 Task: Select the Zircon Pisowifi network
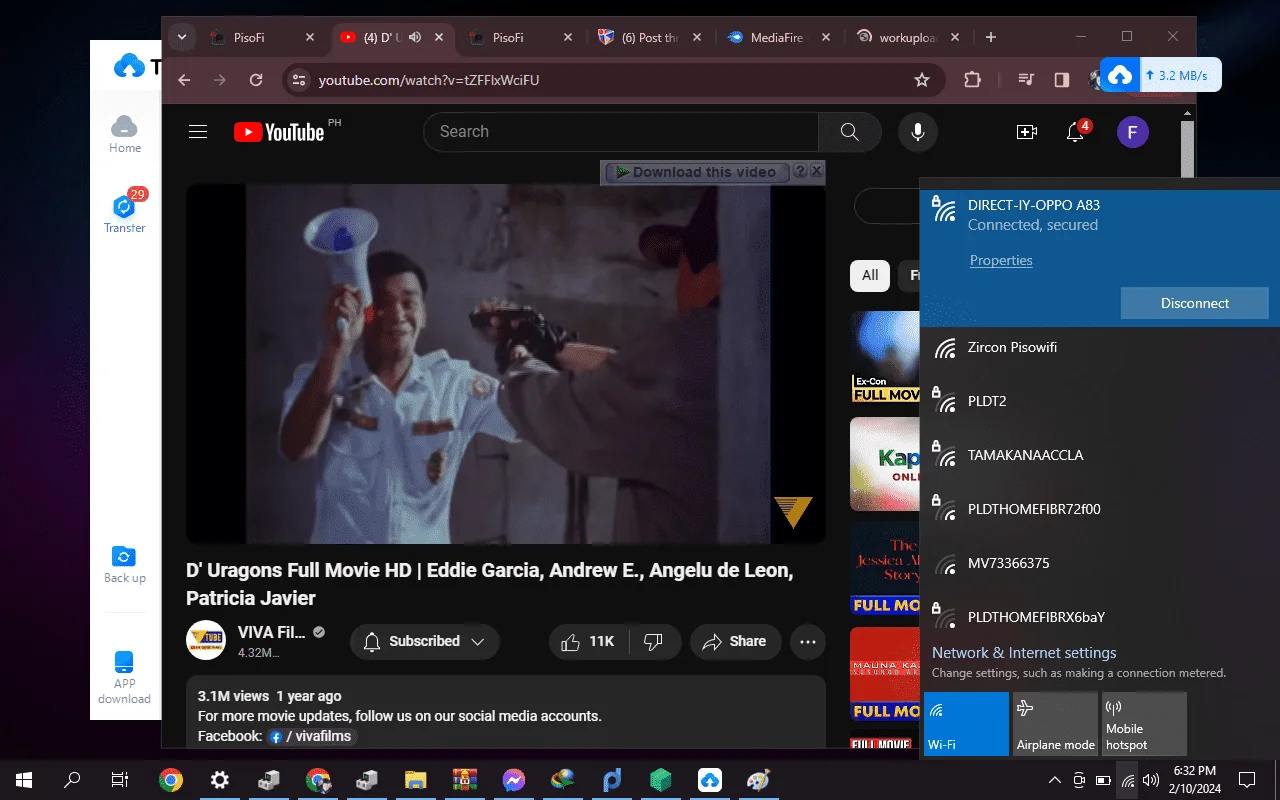(x=1100, y=348)
